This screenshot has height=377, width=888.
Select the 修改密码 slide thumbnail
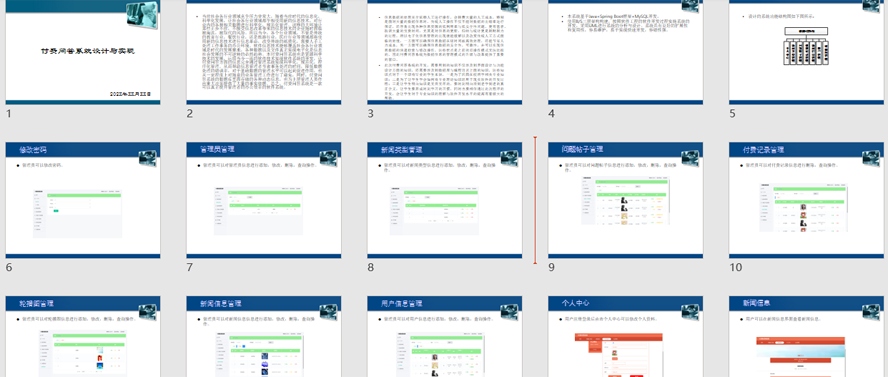83,200
